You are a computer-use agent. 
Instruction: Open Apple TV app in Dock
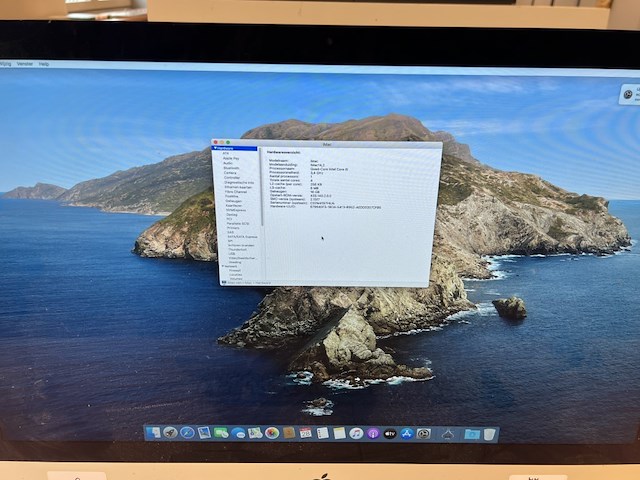point(390,433)
